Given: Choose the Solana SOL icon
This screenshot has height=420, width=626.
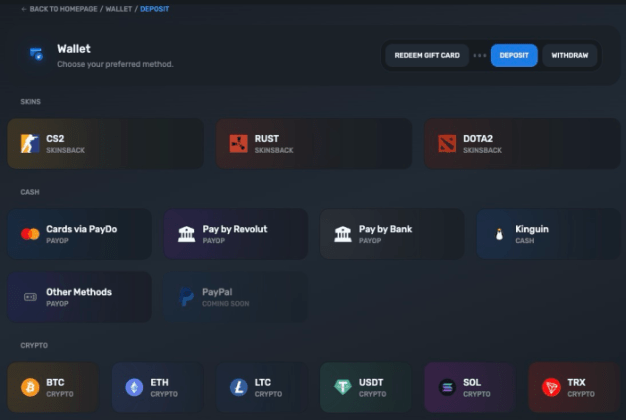Looking at the screenshot, I should (446, 387).
